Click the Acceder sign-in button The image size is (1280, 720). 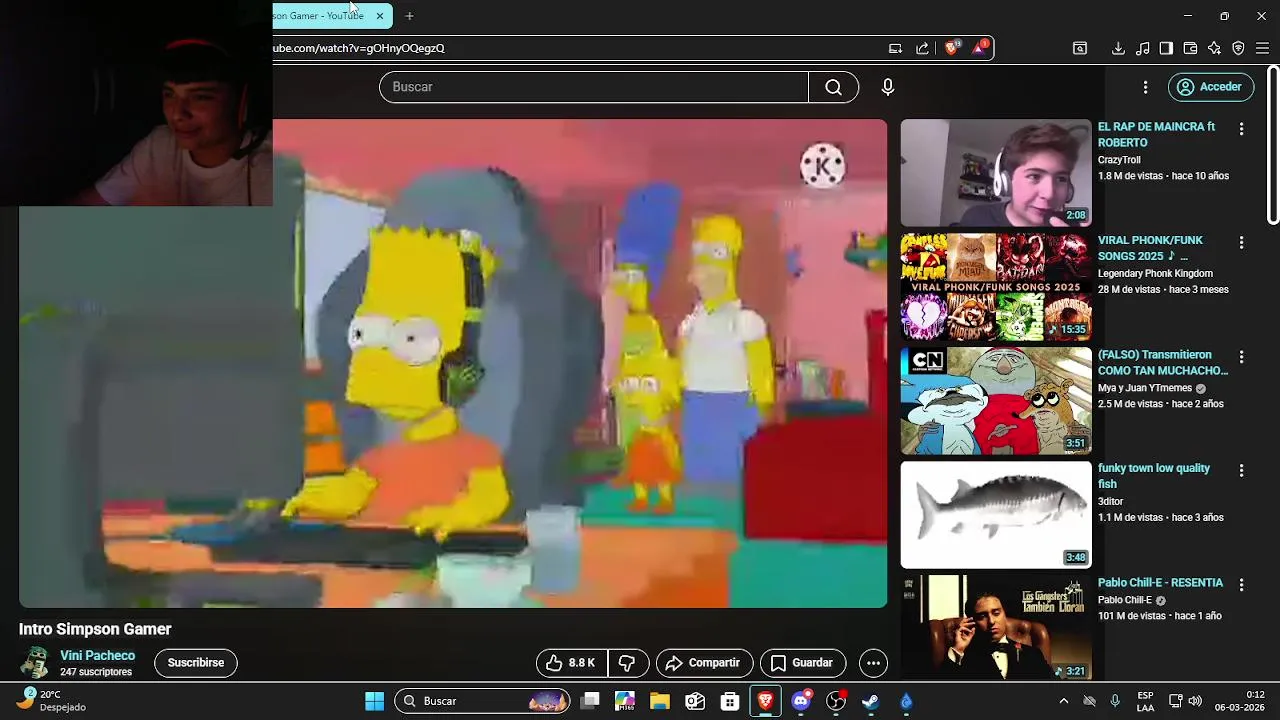(1211, 87)
